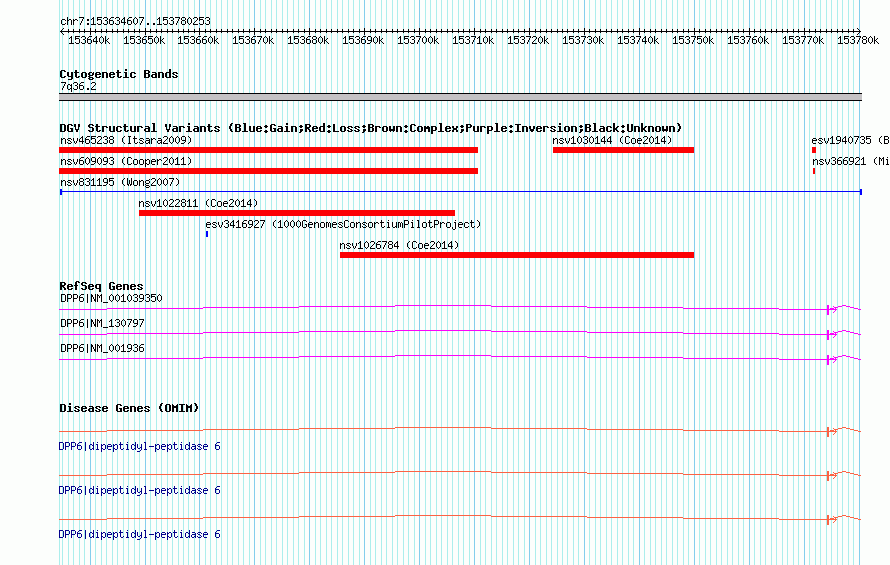890x565 pixels.
Task: Click the small red nsv366921 marker
Action: 814,171
